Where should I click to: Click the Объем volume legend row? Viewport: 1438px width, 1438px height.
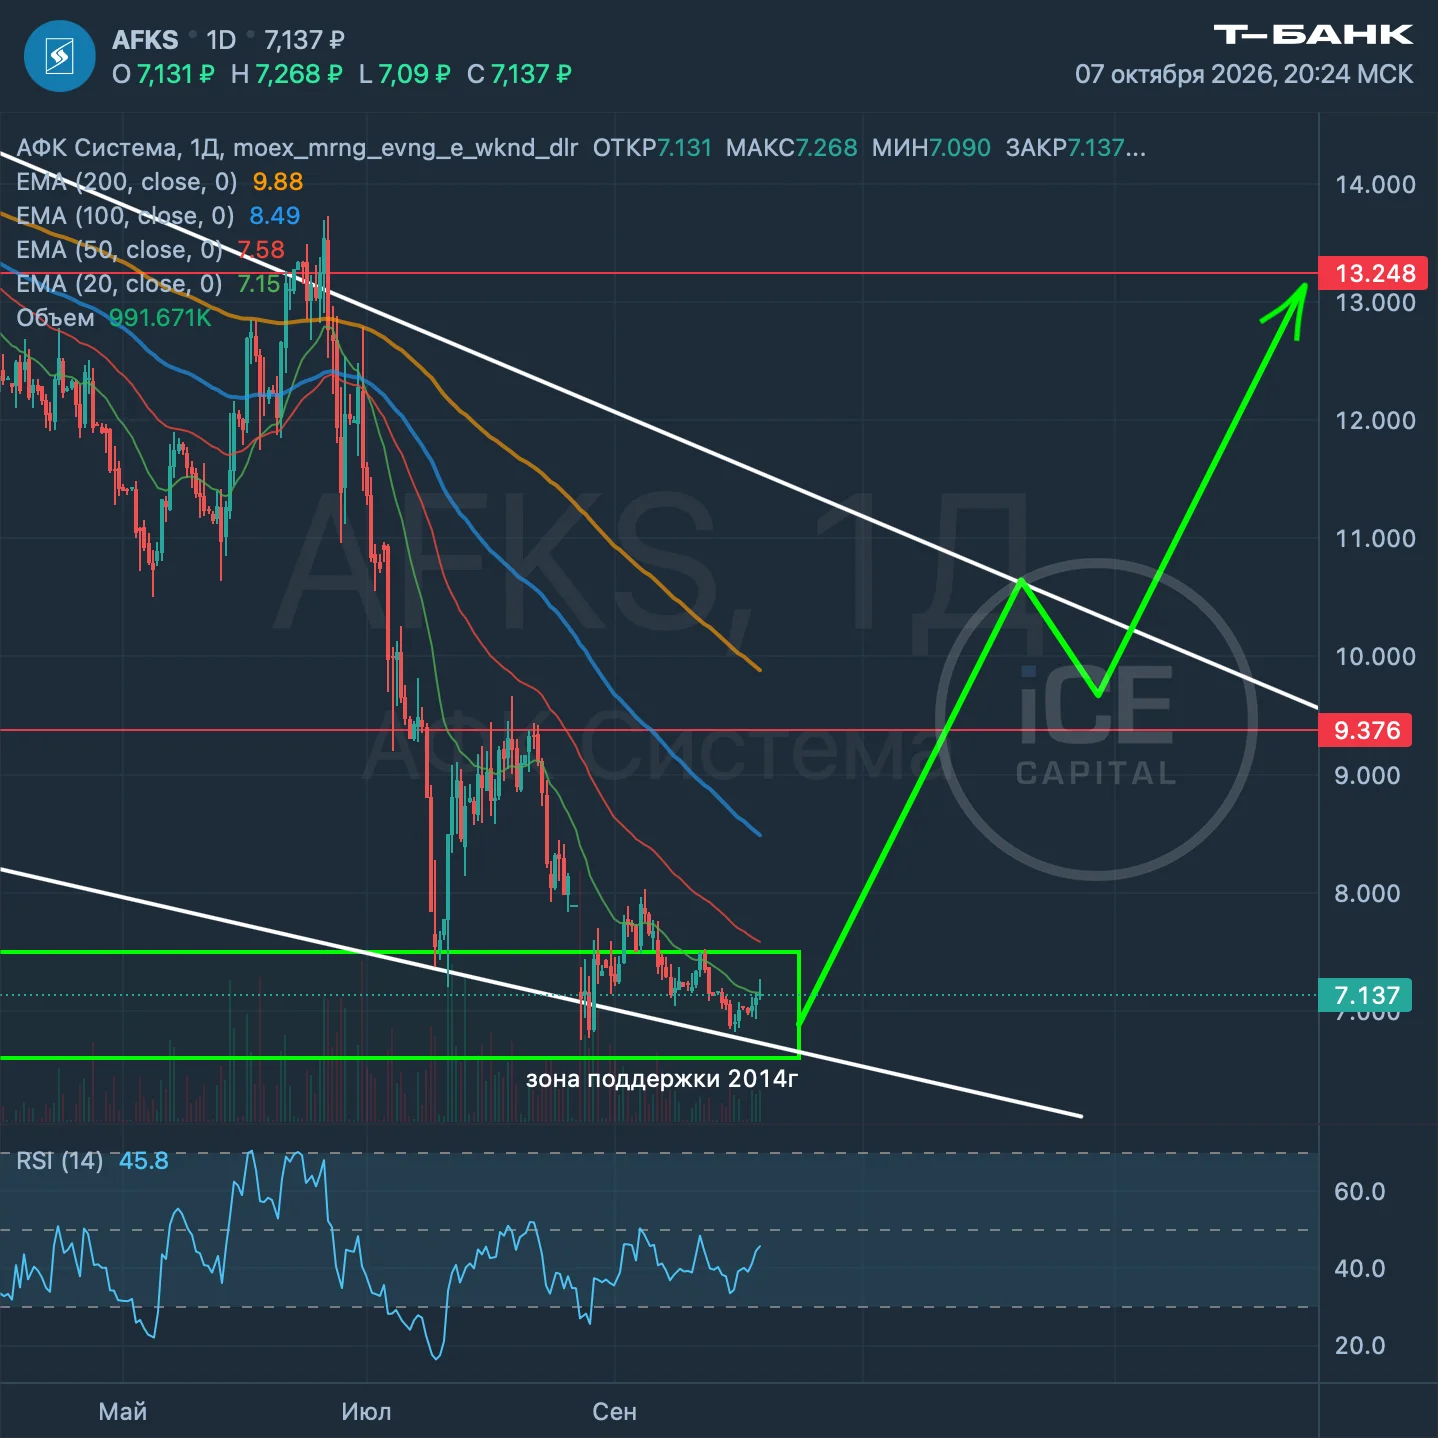(x=114, y=318)
